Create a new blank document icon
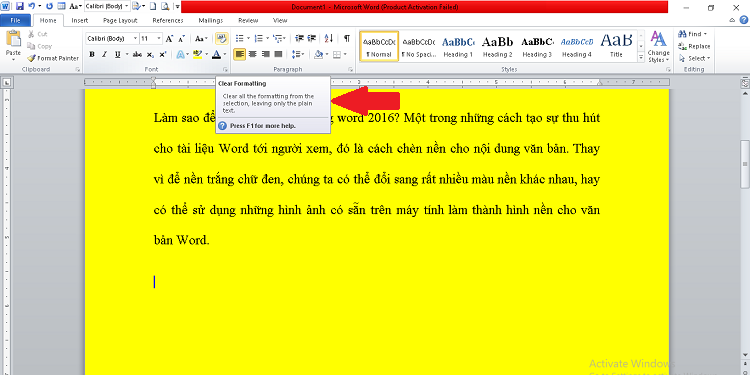Screen dimensions: 750x375 click(x=153, y=7)
